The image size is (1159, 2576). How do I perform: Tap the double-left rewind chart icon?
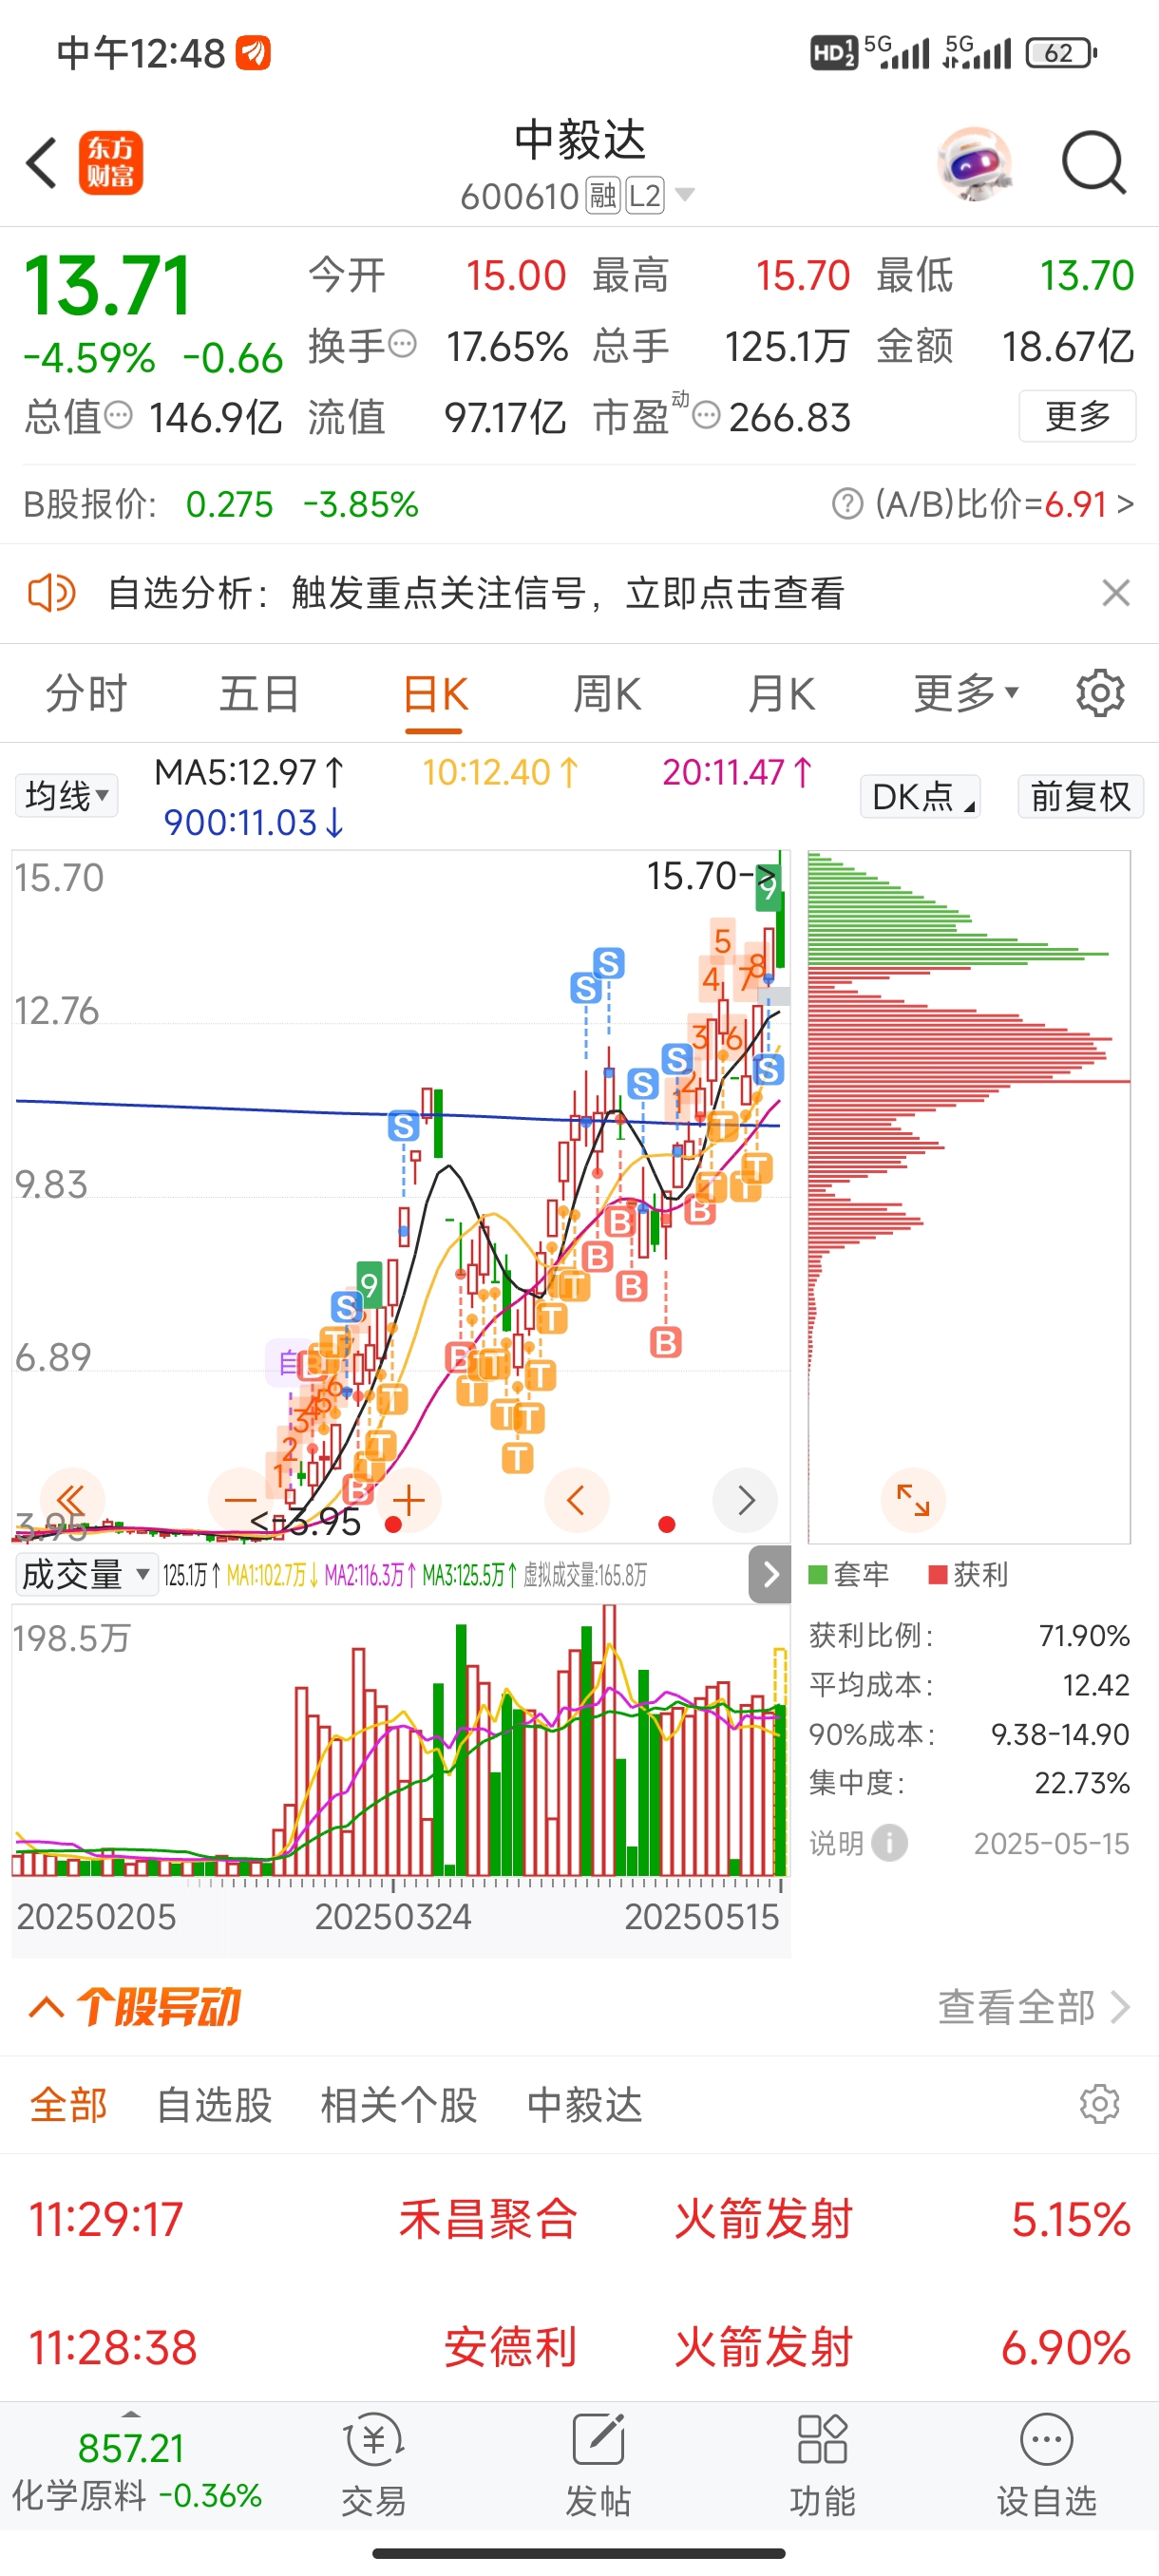pyautogui.click(x=71, y=1500)
